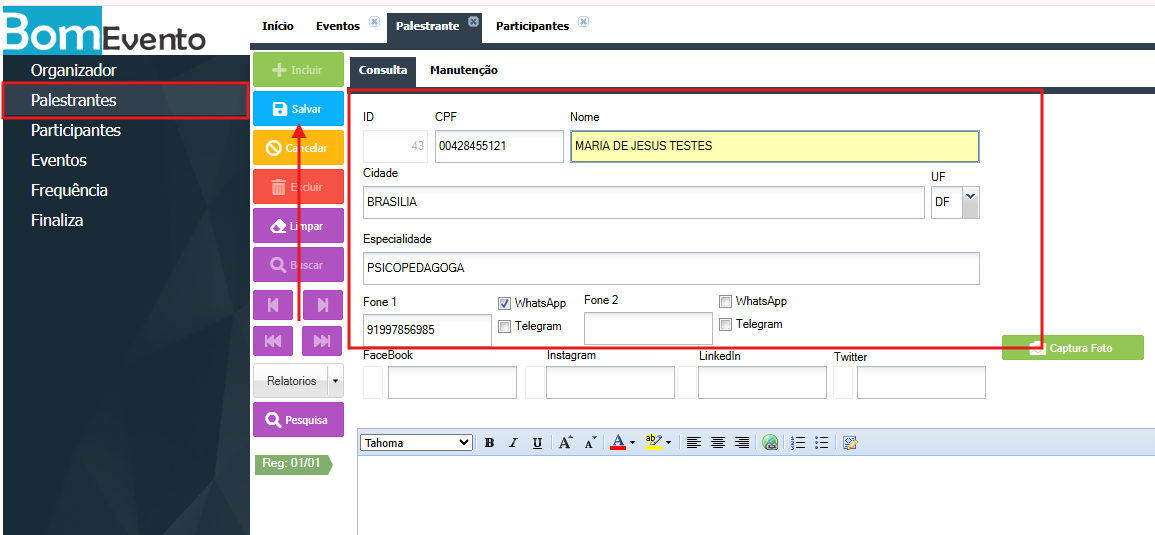Open the Participantes tab
This screenshot has width=1155, height=535.
[x=532, y=26]
